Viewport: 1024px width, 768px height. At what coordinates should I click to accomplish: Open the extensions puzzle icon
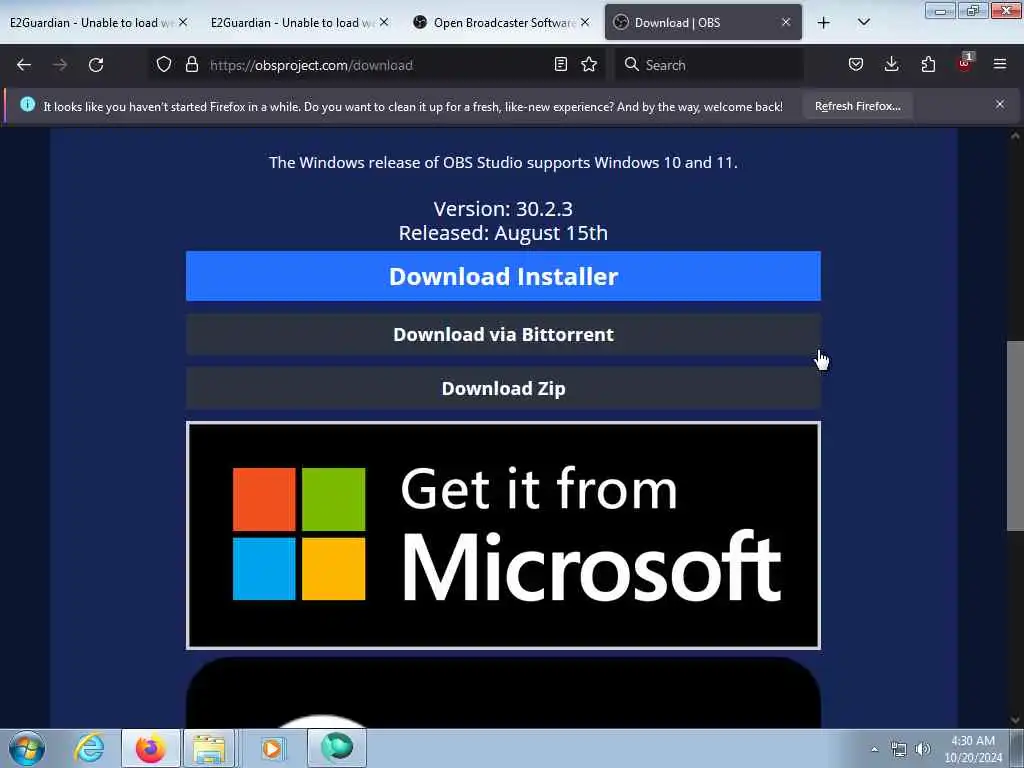point(928,65)
